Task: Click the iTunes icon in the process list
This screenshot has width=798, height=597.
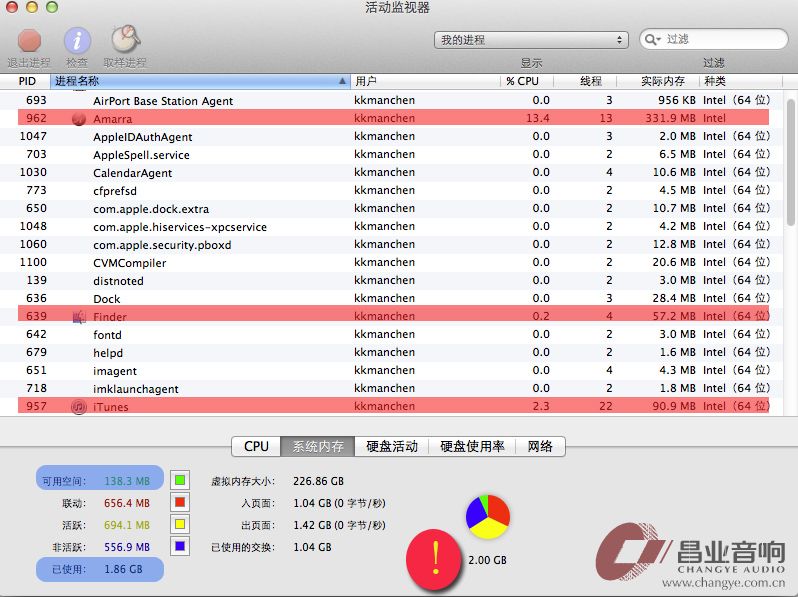Action: [79, 407]
